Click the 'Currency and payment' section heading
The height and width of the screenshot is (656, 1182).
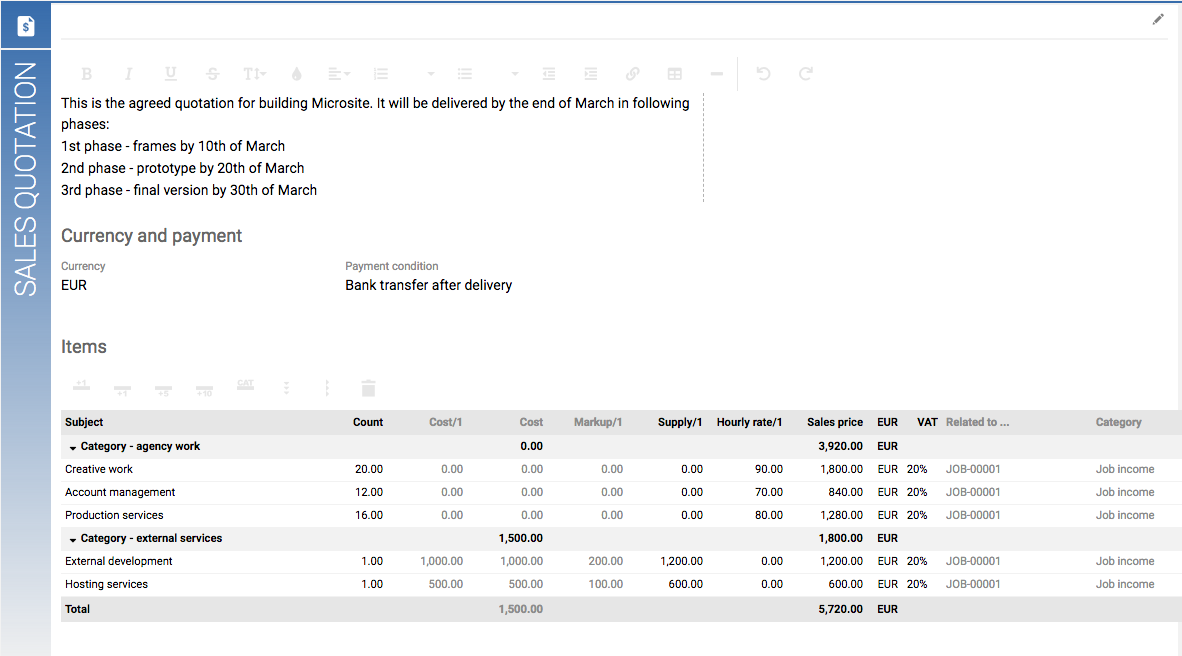coord(152,236)
